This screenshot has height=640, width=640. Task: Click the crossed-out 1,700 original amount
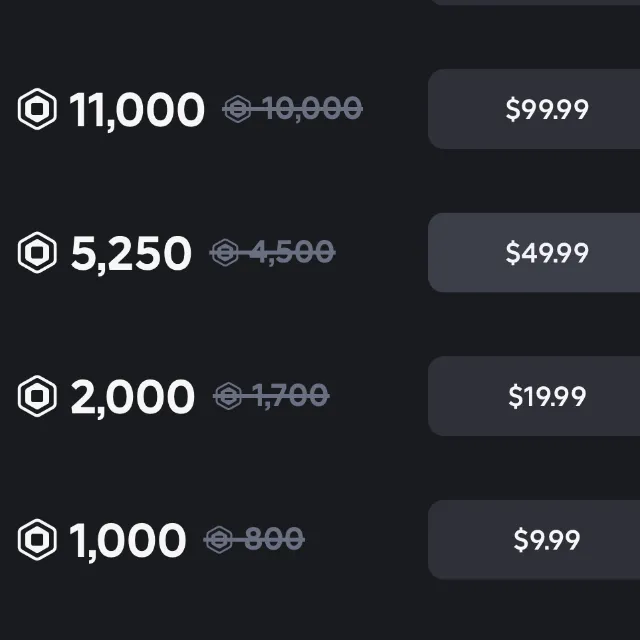[x=289, y=397]
